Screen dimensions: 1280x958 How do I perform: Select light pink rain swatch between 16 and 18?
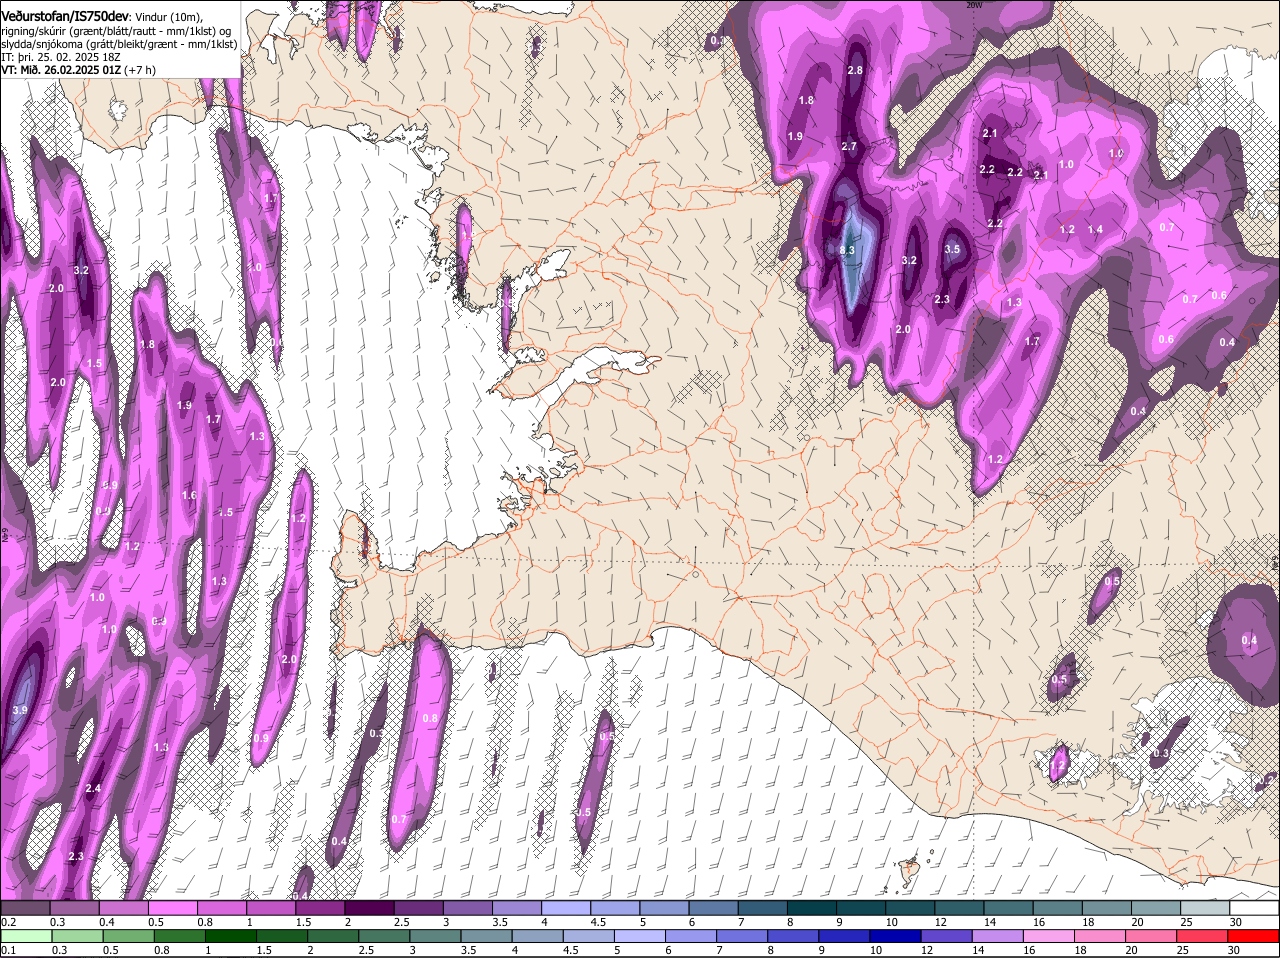1049,936
